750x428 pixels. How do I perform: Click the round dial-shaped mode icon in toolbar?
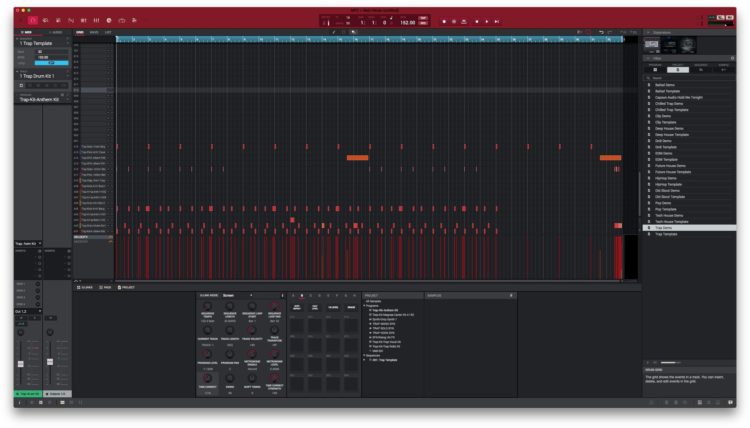(x=109, y=21)
